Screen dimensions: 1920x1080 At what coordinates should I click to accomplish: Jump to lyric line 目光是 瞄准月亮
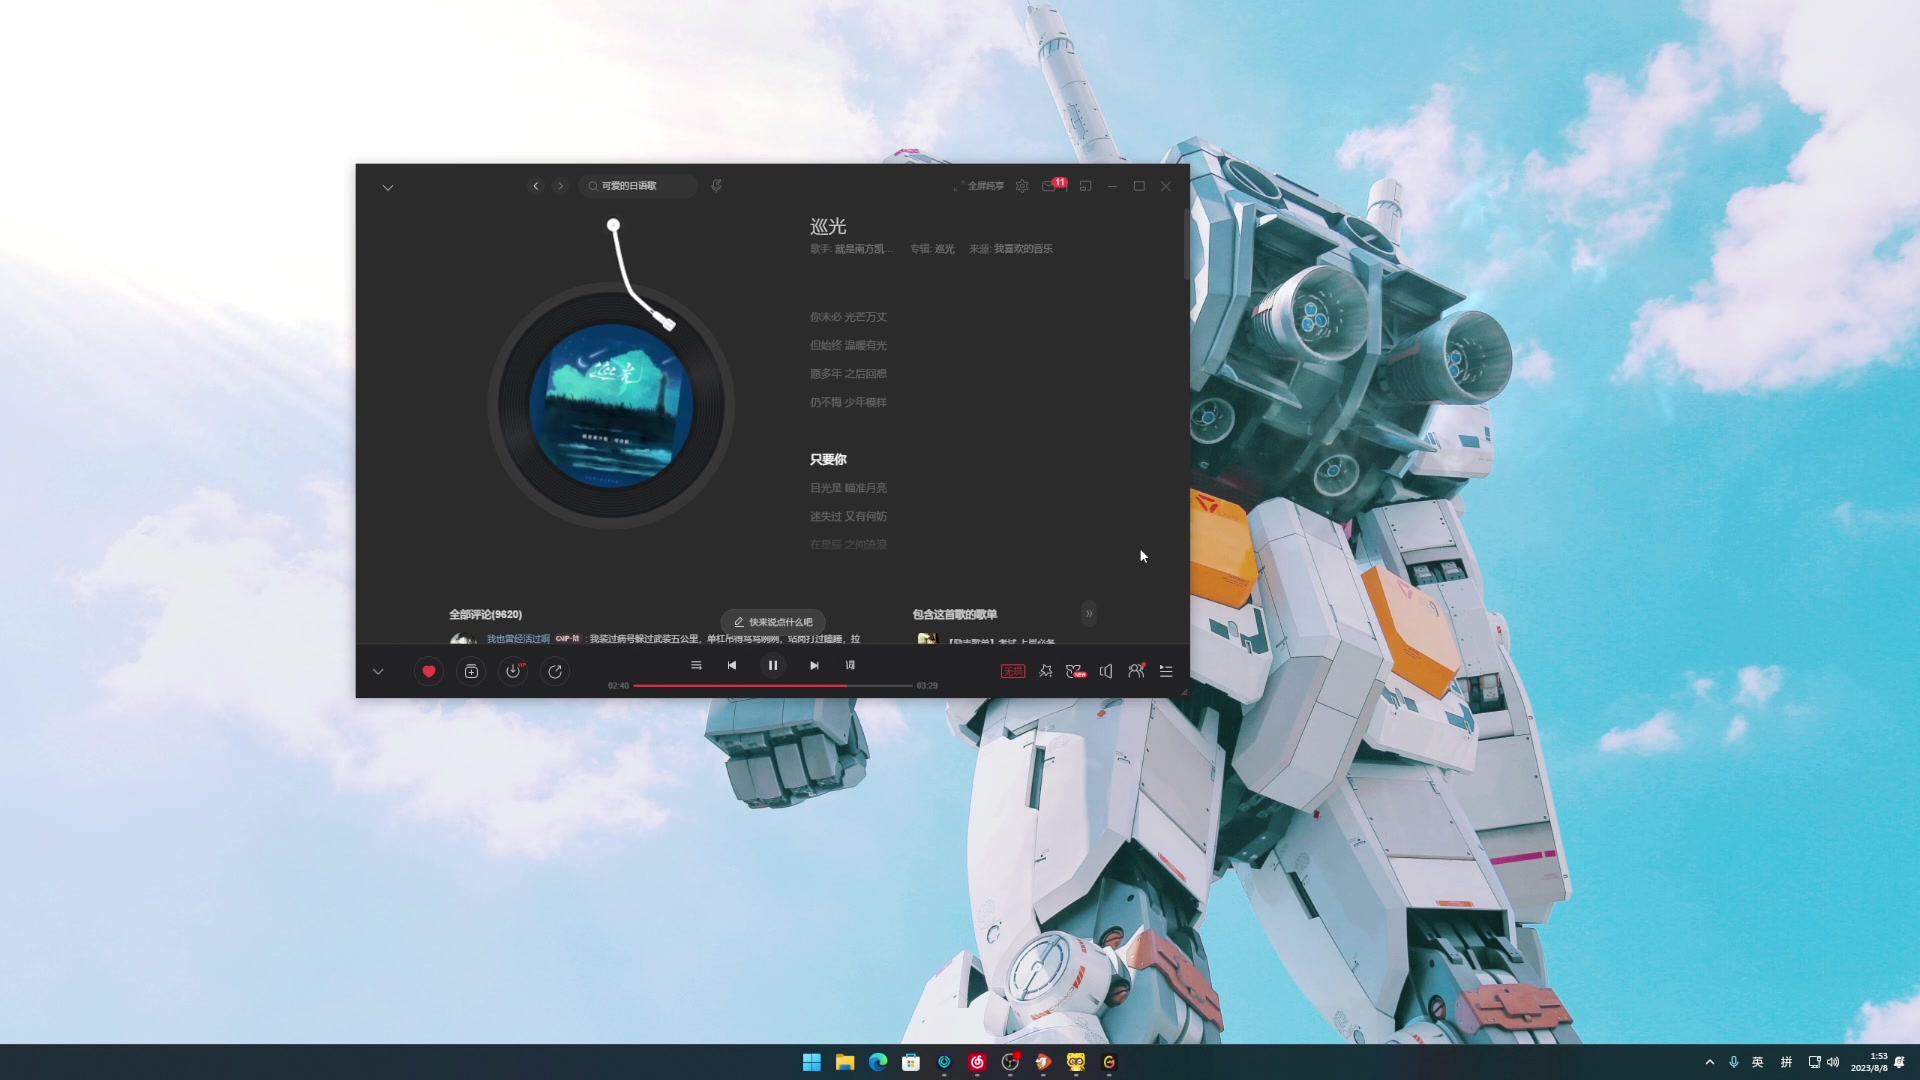(848, 488)
